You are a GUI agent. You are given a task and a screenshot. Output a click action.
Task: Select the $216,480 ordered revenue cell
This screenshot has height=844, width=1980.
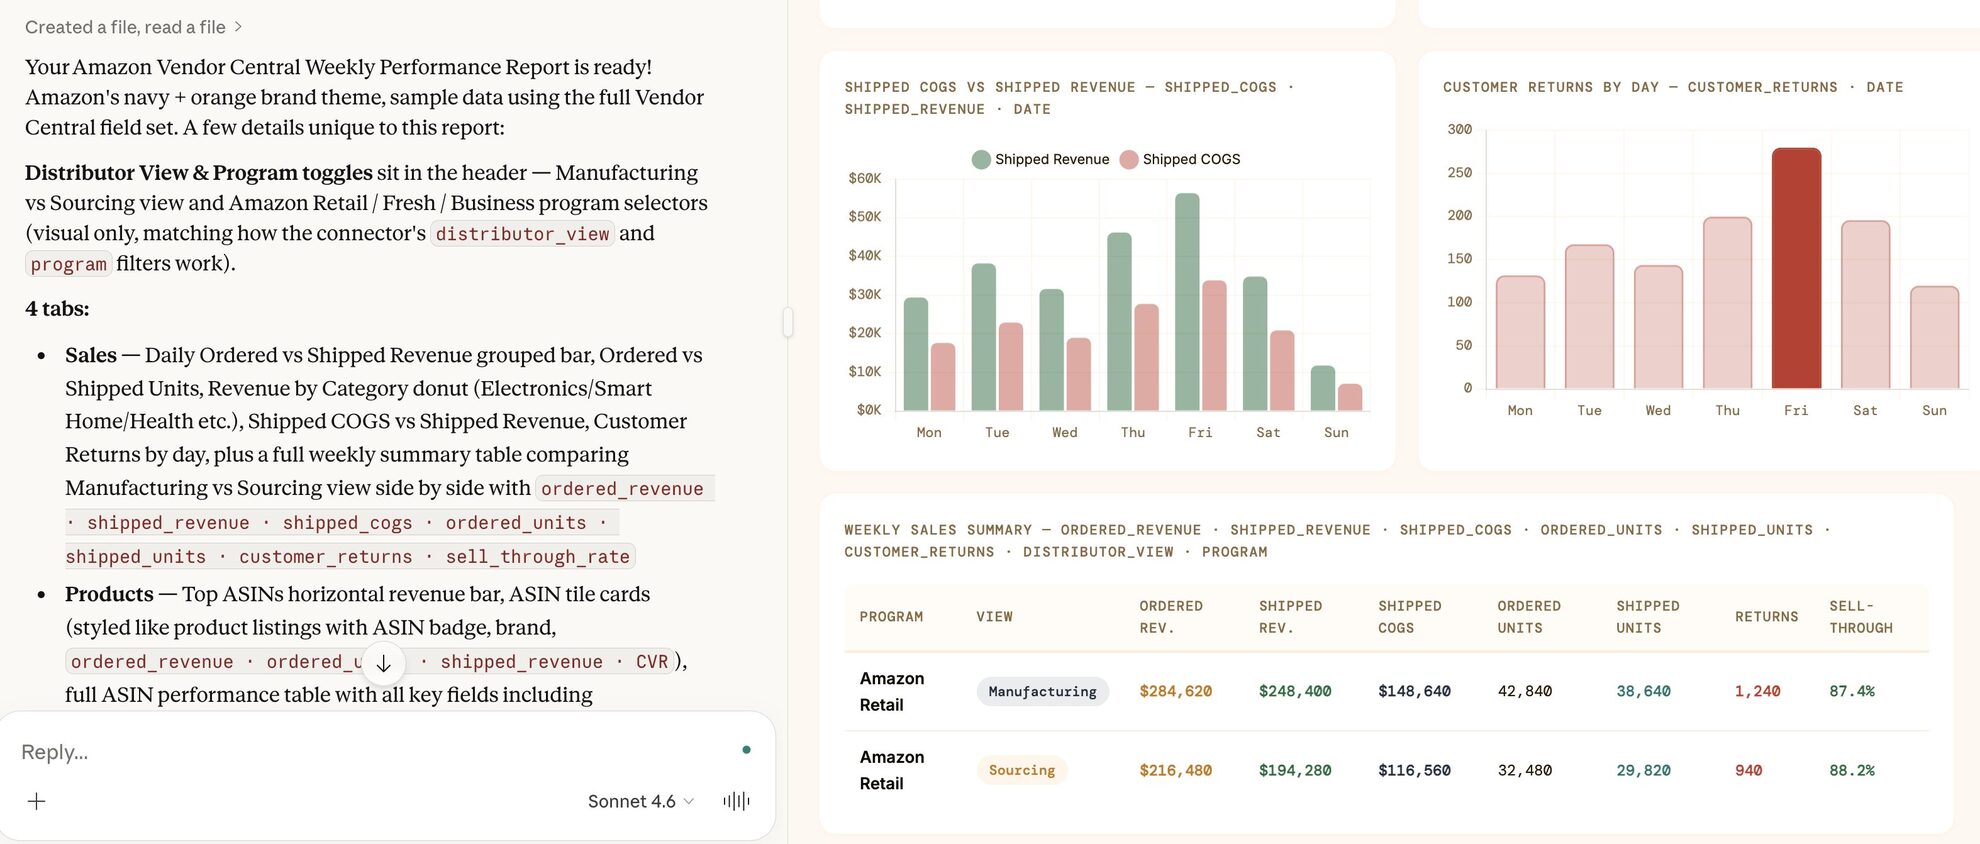pyautogui.click(x=1175, y=770)
